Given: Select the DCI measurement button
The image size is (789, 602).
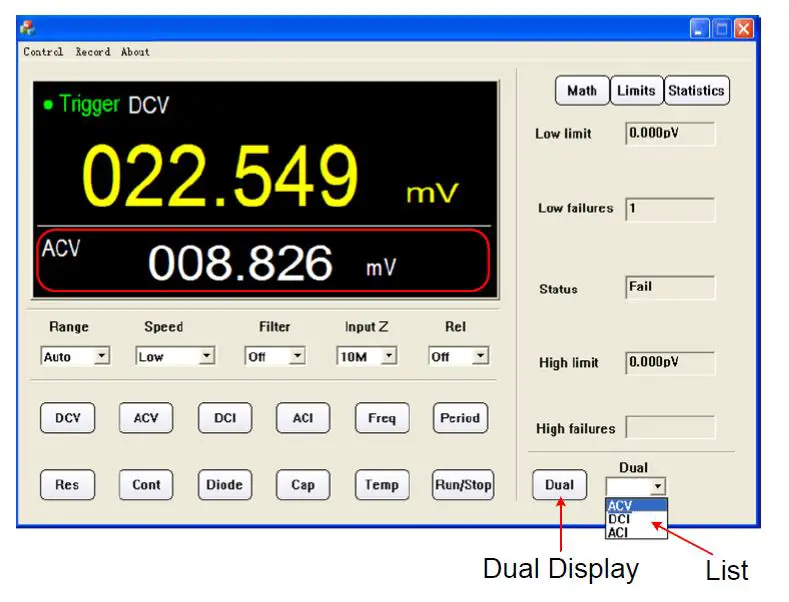Looking at the screenshot, I should [x=225, y=418].
